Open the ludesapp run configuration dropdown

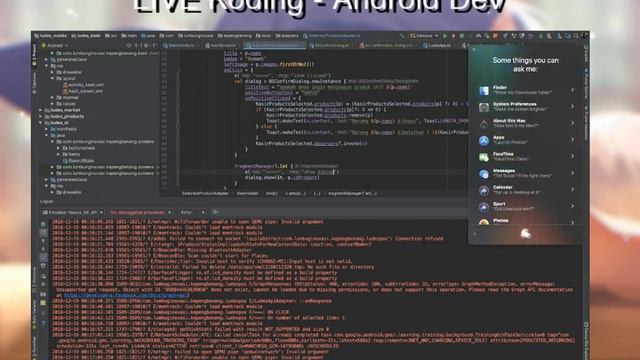point(424,36)
